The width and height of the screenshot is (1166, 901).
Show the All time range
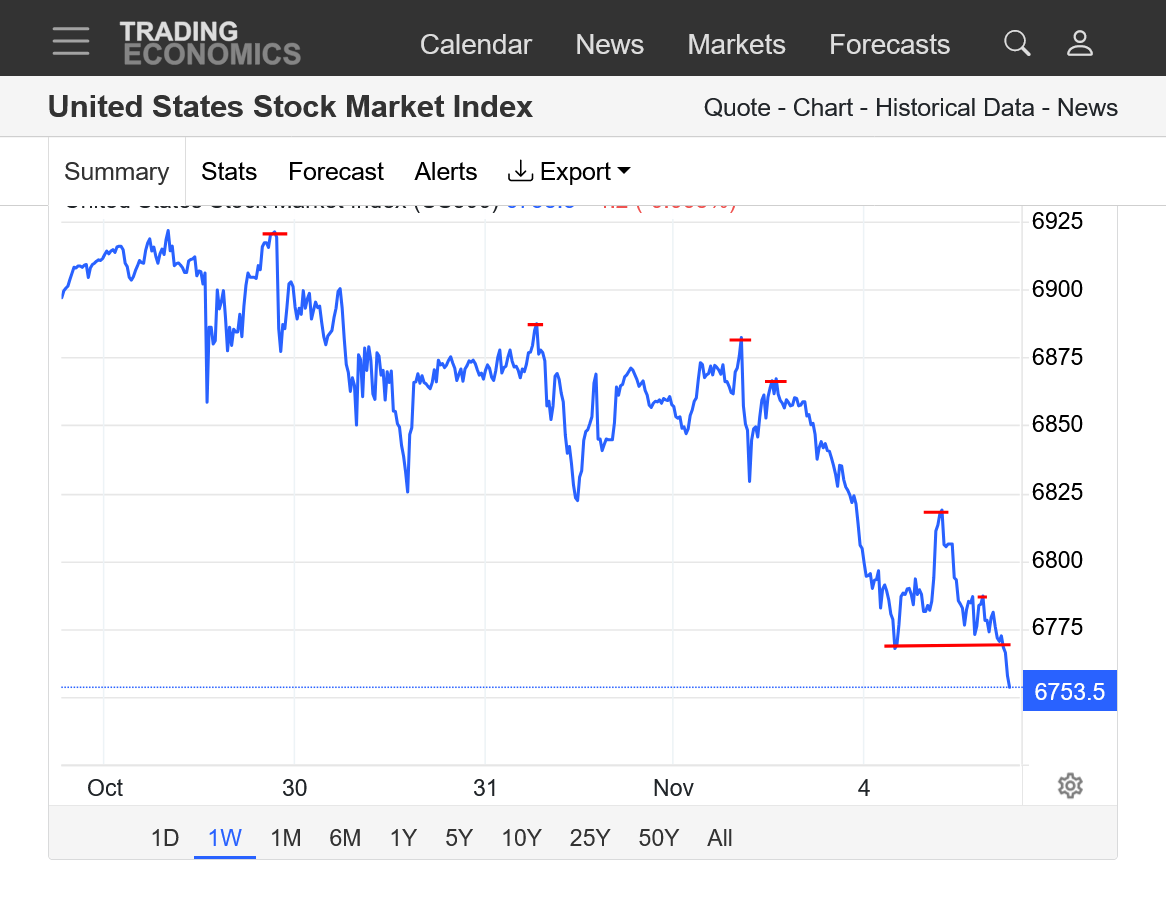720,838
